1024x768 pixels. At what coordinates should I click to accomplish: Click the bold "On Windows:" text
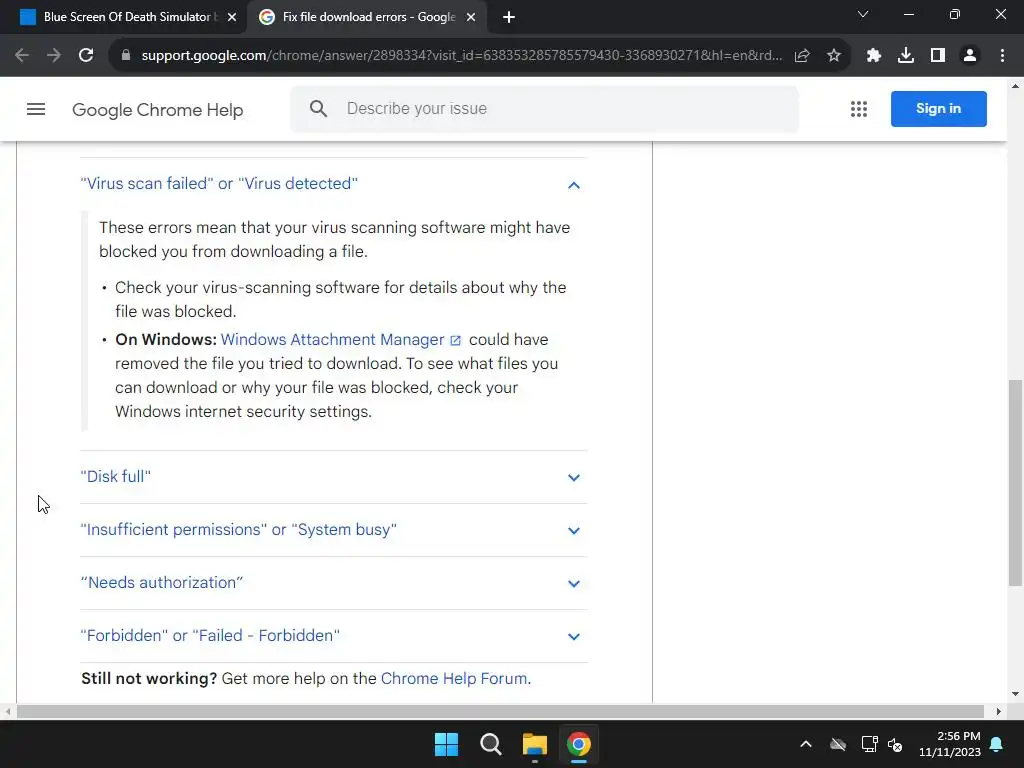click(x=166, y=340)
